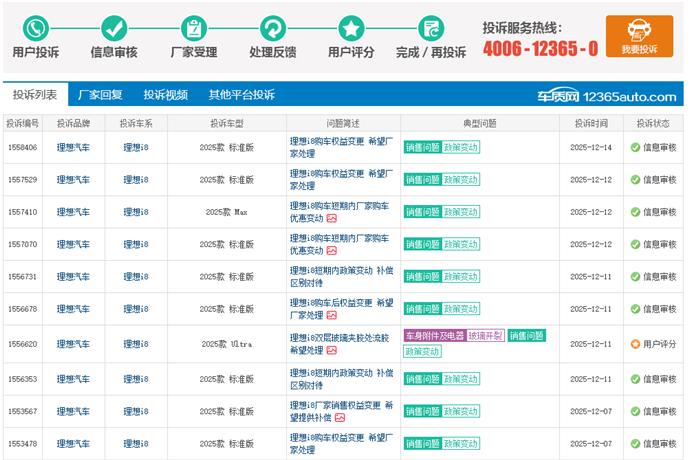Select the 投诉列表 tab
This screenshot has height=460, width=700.
[35, 95]
